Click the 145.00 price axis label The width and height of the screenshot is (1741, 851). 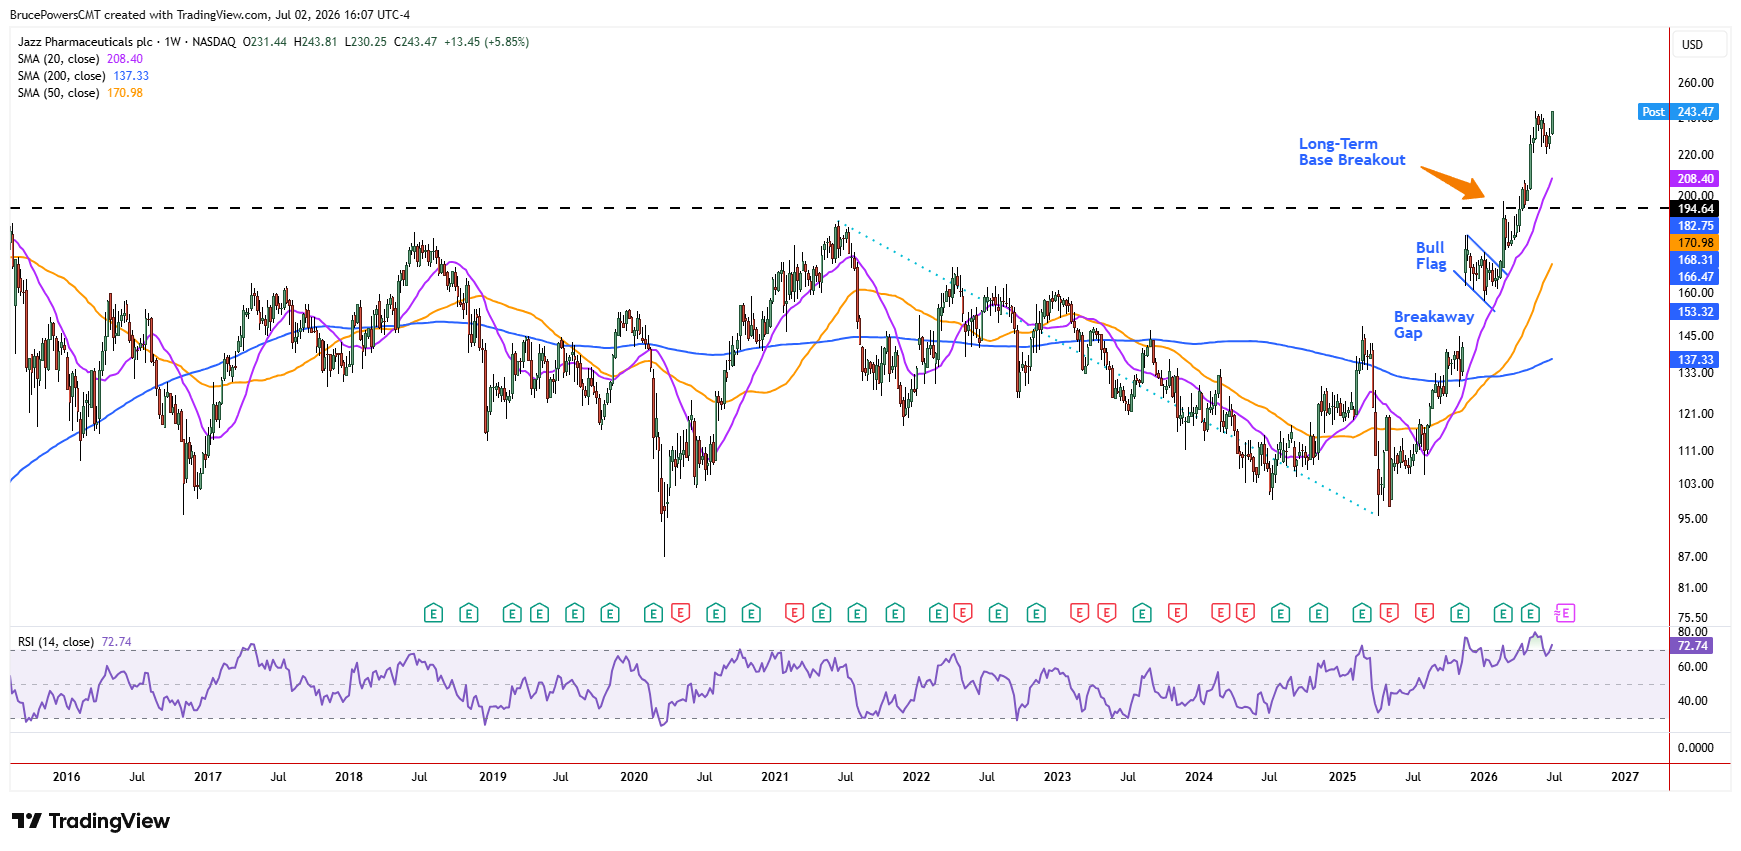pos(1696,336)
